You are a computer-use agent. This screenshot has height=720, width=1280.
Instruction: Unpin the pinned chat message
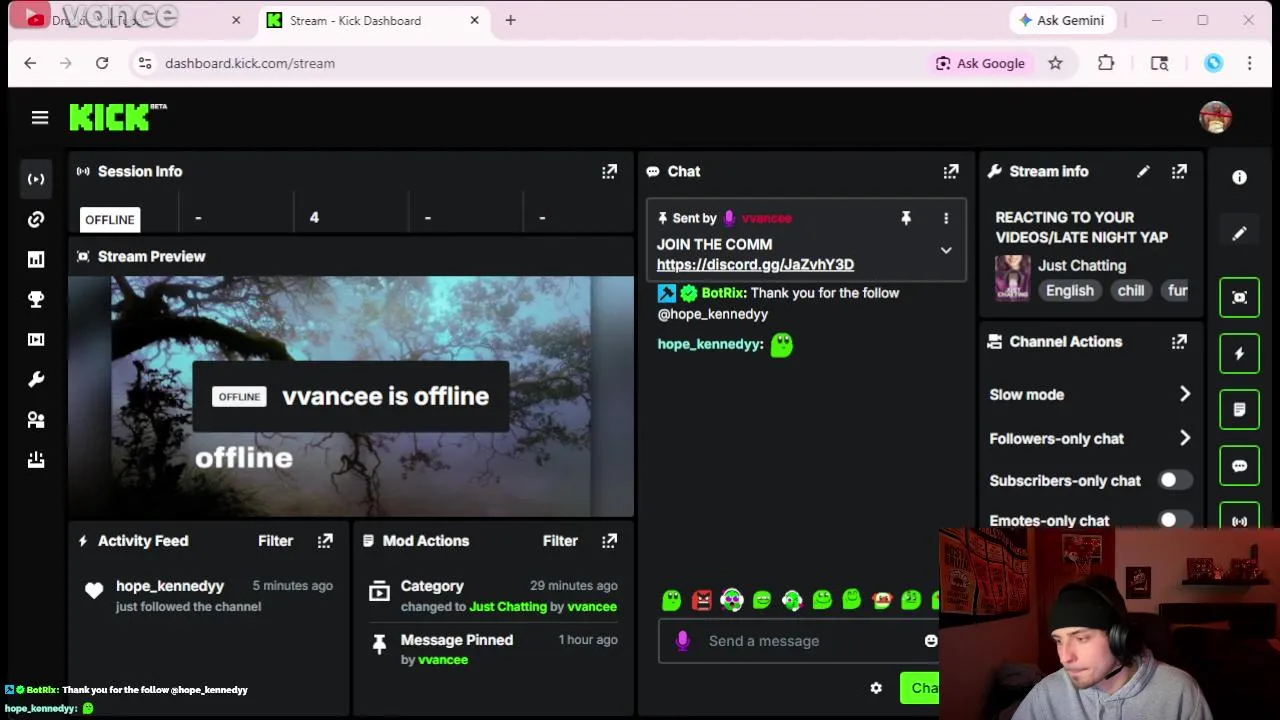click(906, 218)
